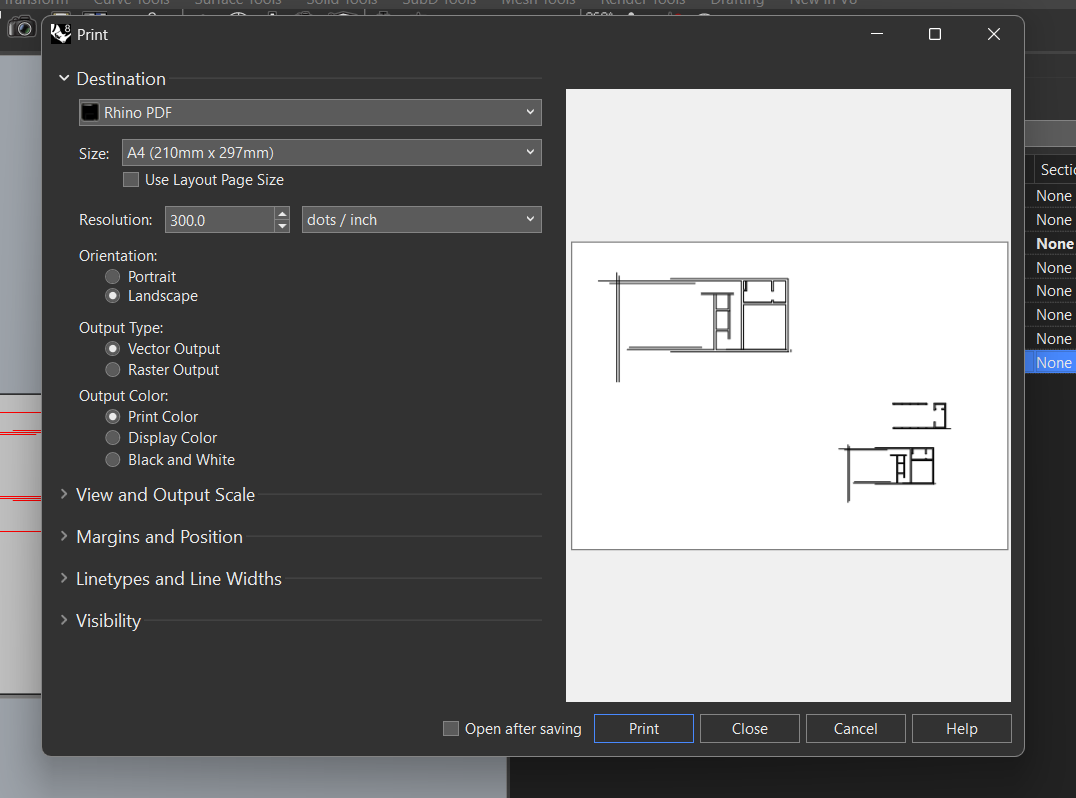Expand View and Output Scale section

pos(165,495)
